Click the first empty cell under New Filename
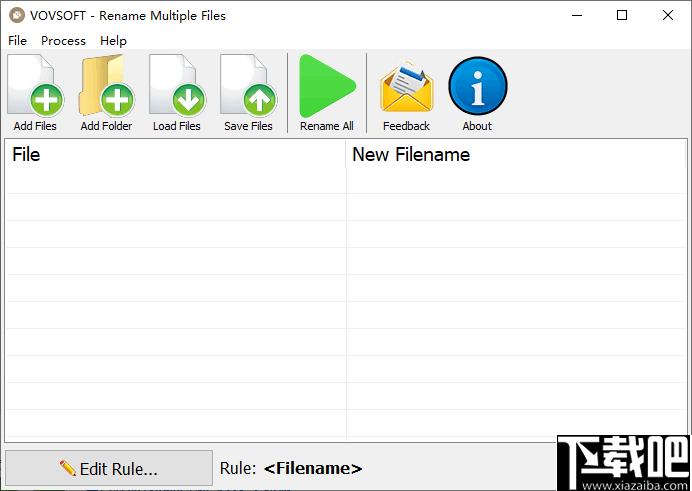Screen dimensions: 692x491 pyautogui.click(x=515, y=181)
